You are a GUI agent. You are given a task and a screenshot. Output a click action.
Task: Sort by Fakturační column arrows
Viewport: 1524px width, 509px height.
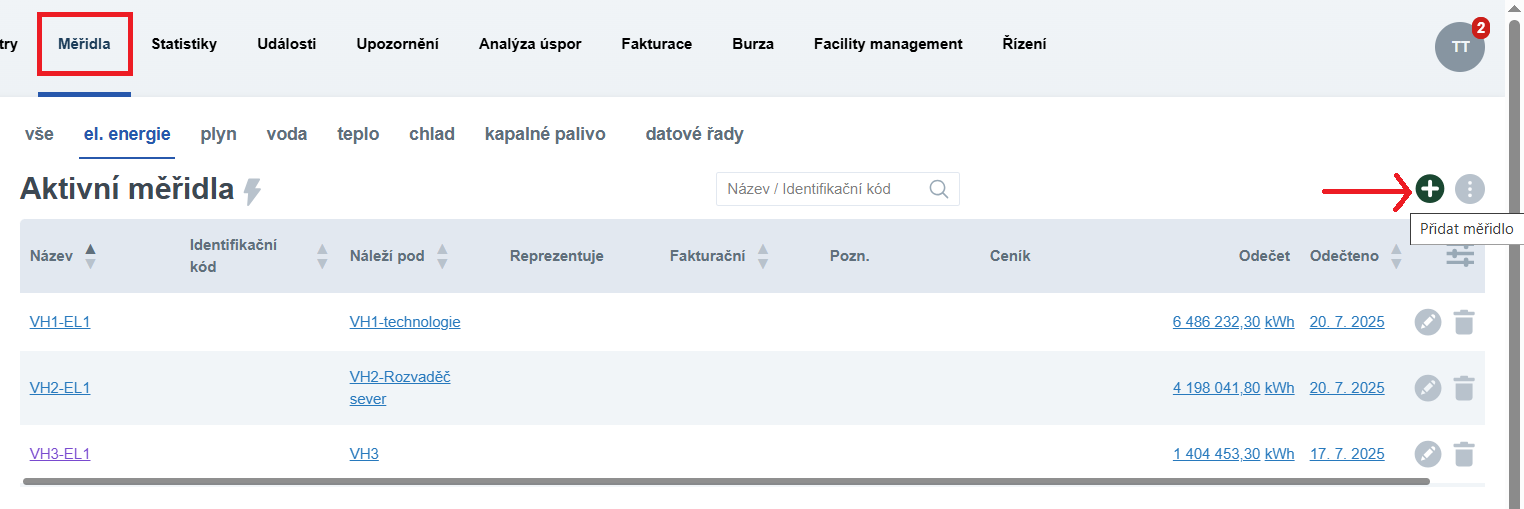click(x=763, y=256)
